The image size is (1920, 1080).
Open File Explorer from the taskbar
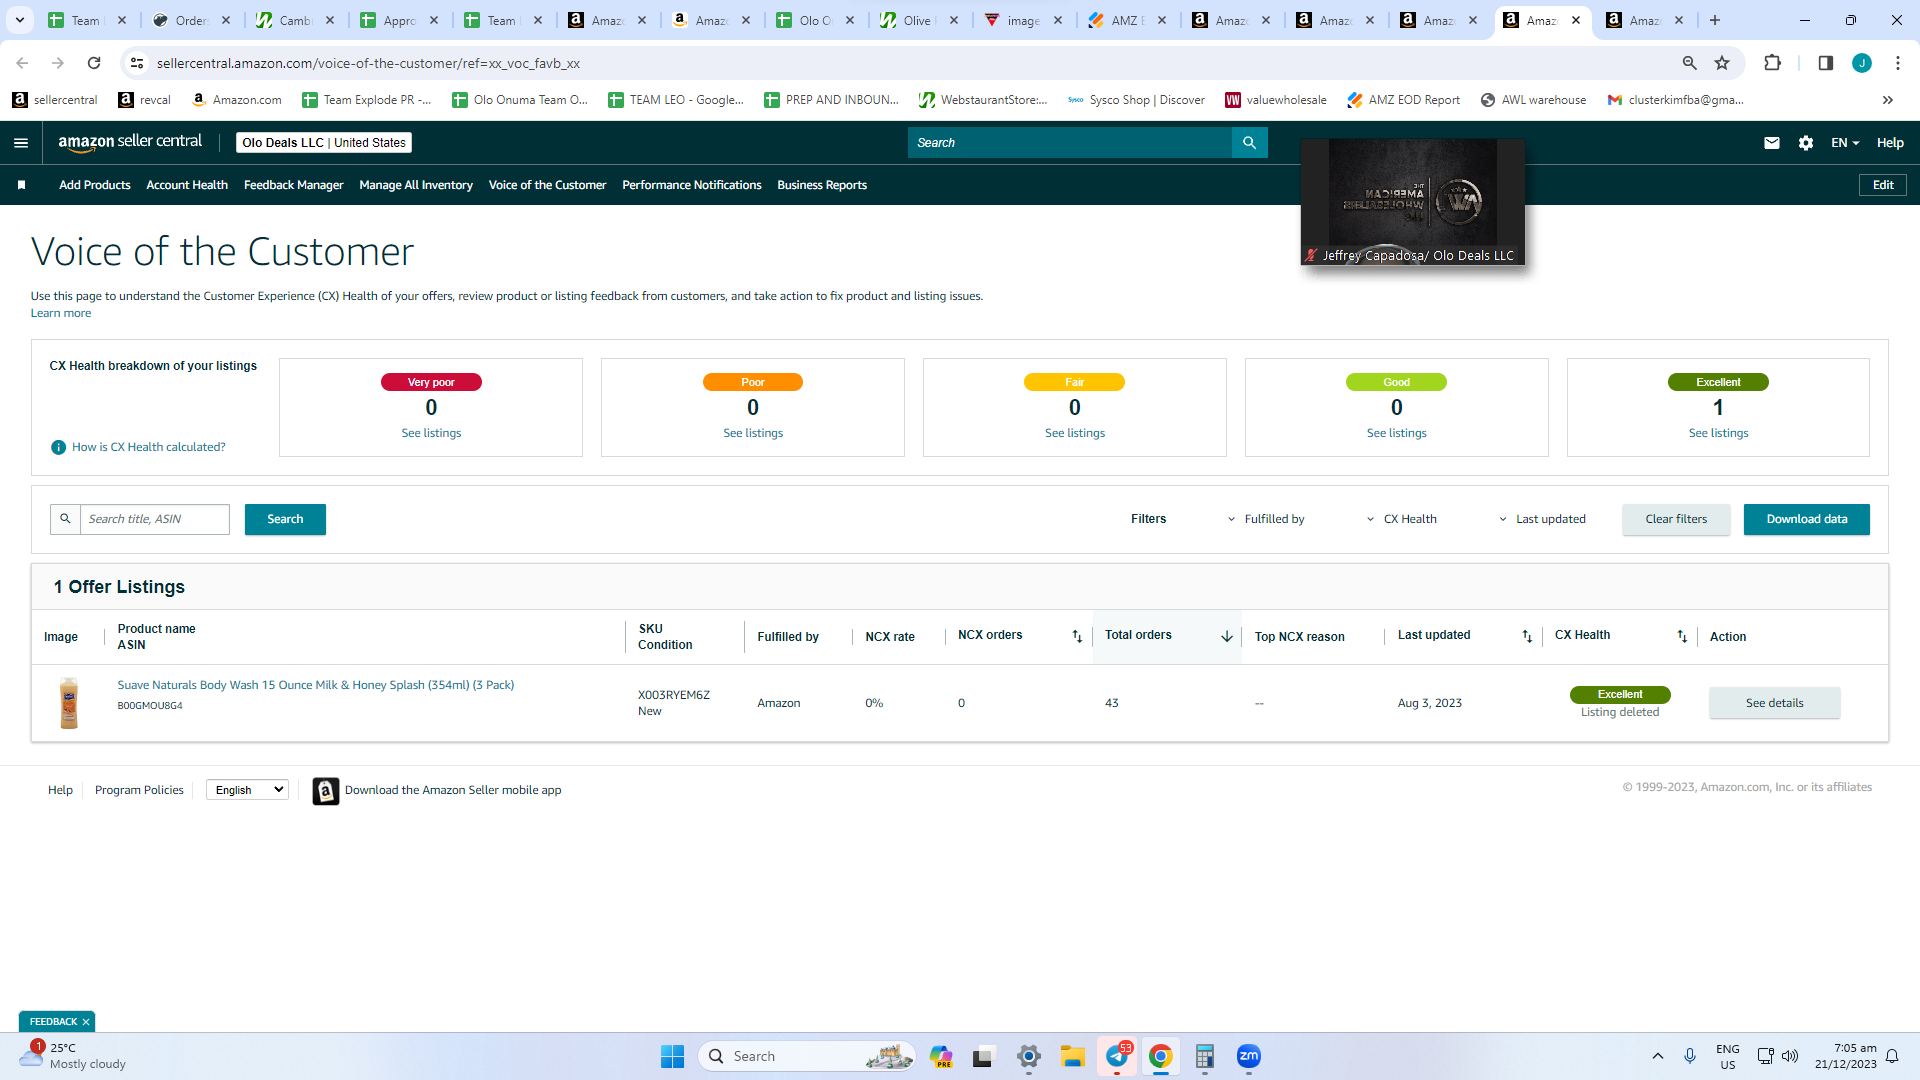(1073, 1056)
